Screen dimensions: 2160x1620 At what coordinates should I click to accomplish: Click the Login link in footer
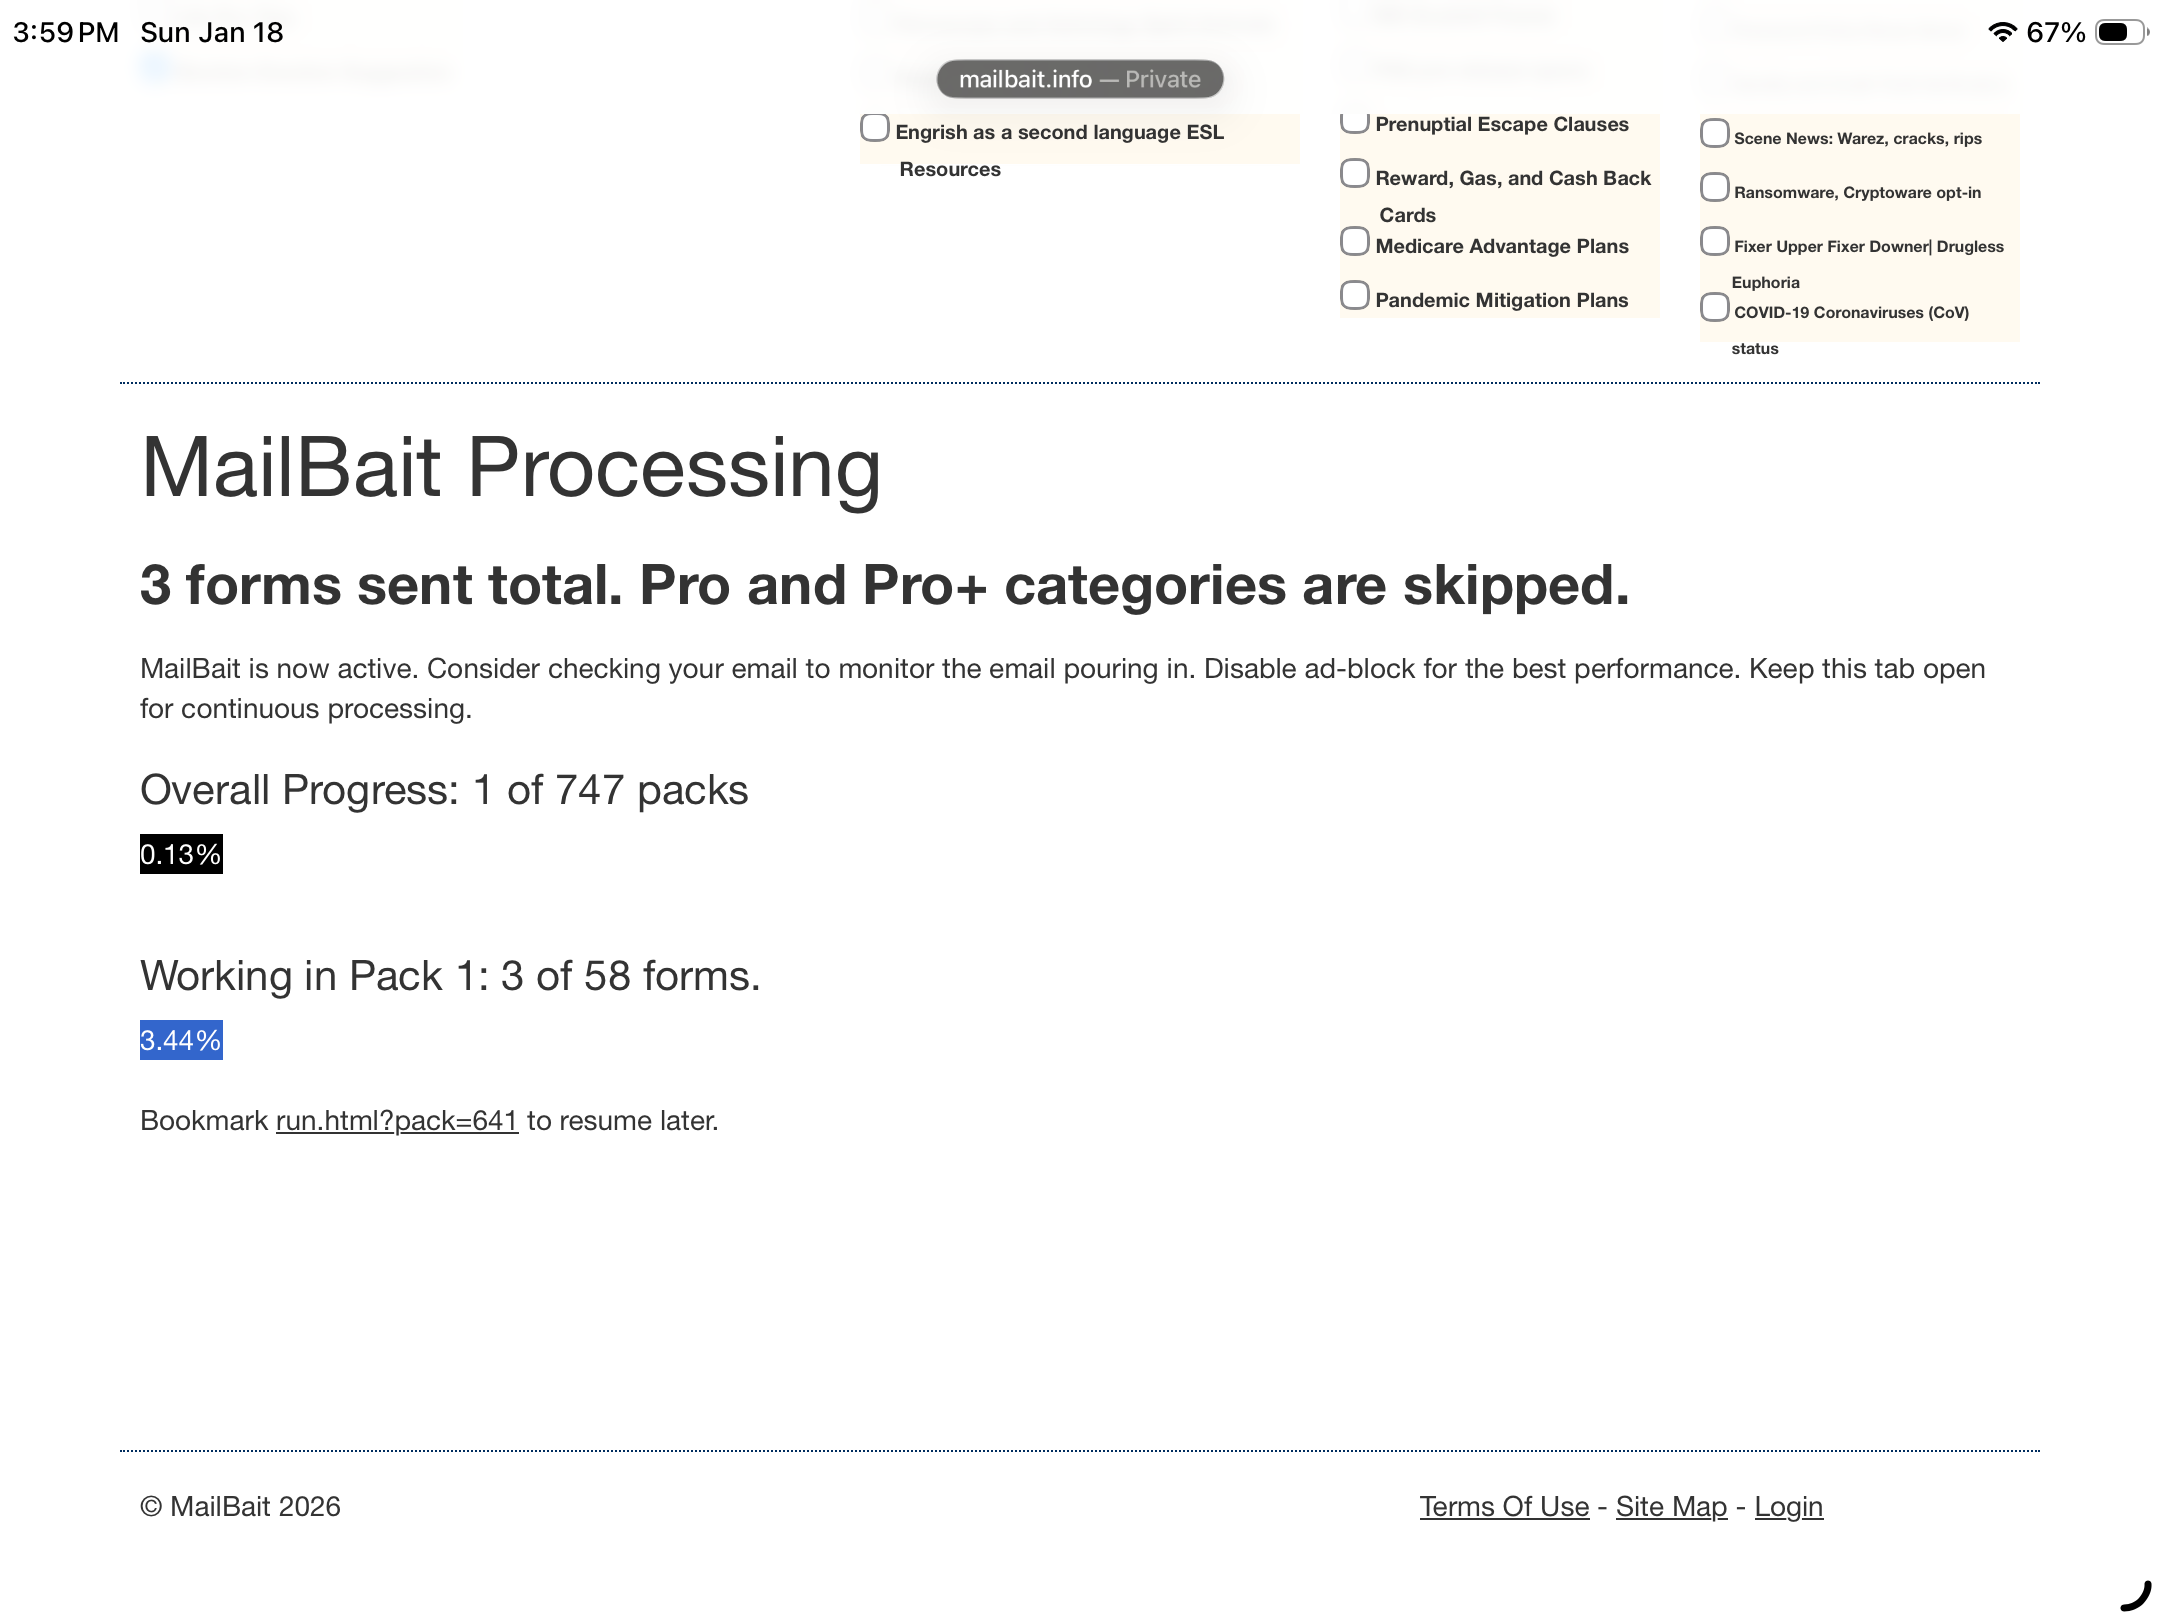tap(1788, 1507)
